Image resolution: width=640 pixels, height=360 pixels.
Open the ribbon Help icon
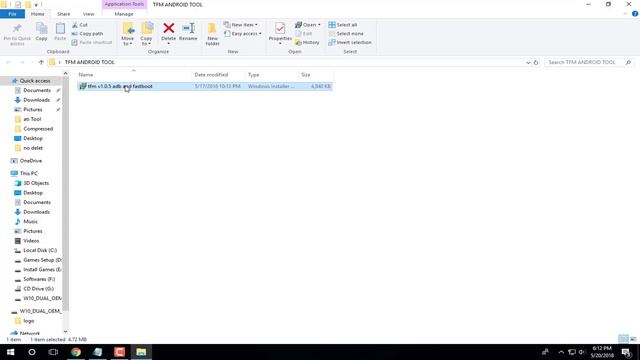pyautogui.click(x=635, y=14)
